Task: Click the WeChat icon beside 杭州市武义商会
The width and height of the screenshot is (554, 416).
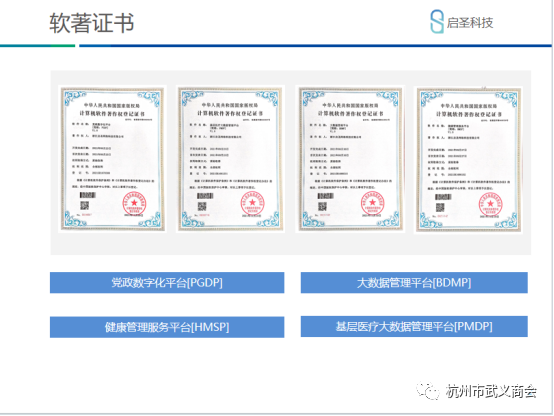Action: 428,391
